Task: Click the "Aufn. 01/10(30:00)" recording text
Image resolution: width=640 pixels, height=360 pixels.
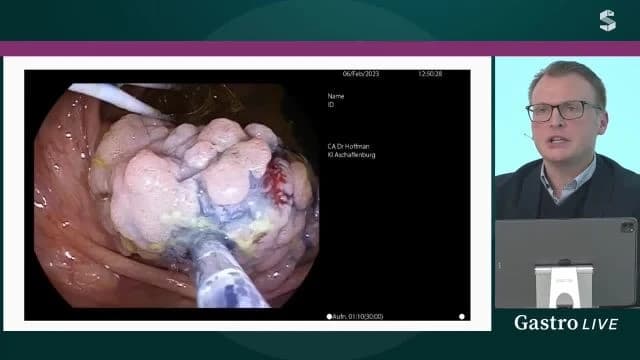Action: tap(358, 316)
